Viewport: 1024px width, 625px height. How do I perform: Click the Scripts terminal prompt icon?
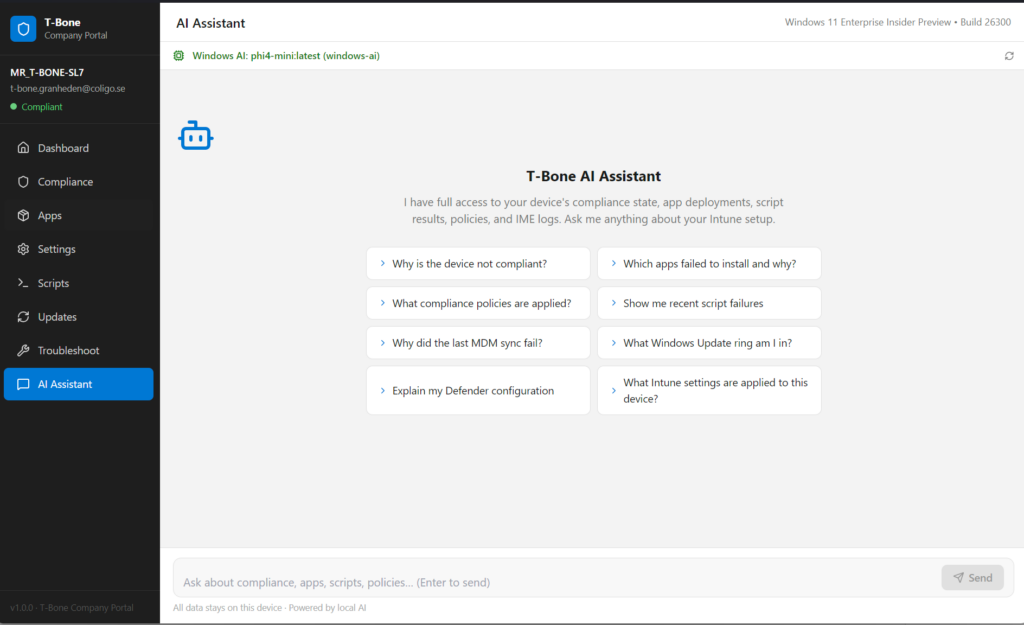[24, 283]
